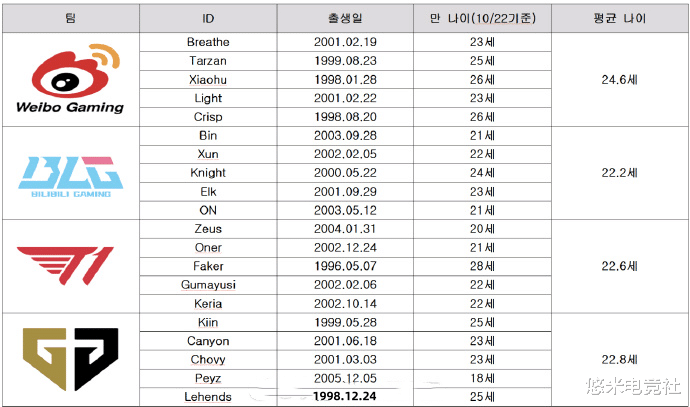Click the Chinese watermark text at bottom right
This screenshot has height=407, width=690.
point(633,386)
